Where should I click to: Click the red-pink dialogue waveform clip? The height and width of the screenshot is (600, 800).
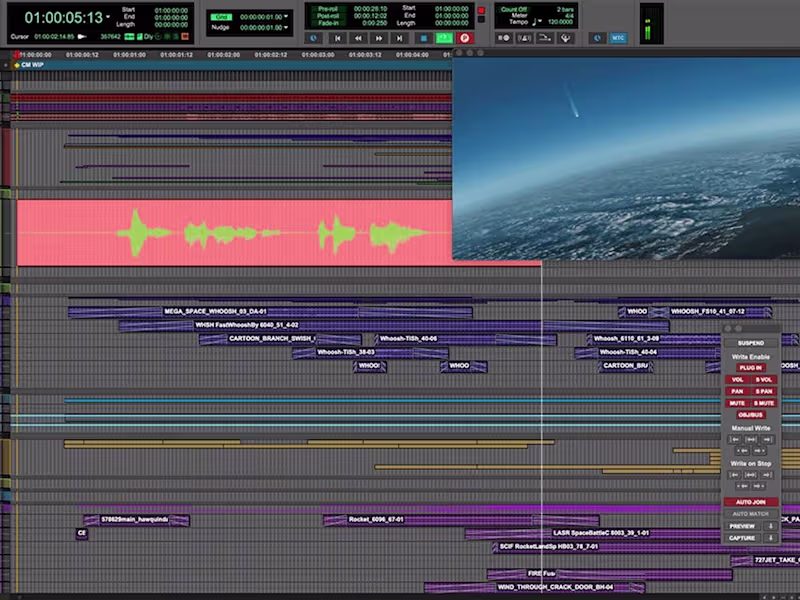[234, 233]
